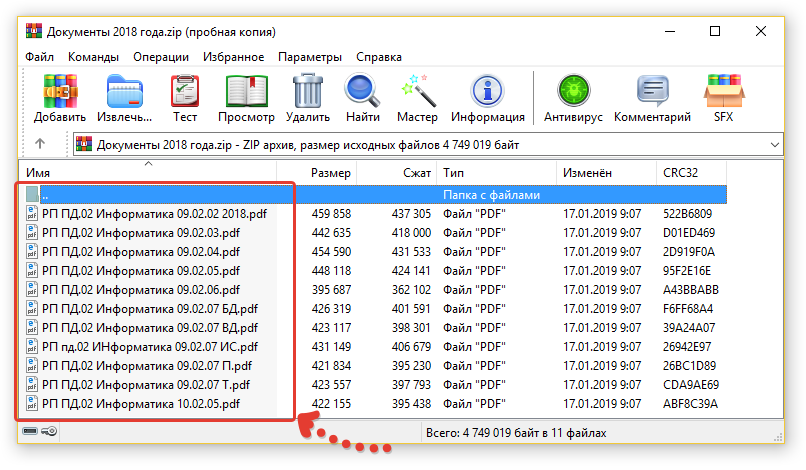Screen dimensions: 806x470
Task: Click the Извлечь (Extract) folder icon
Action: [x=124, y=91]
